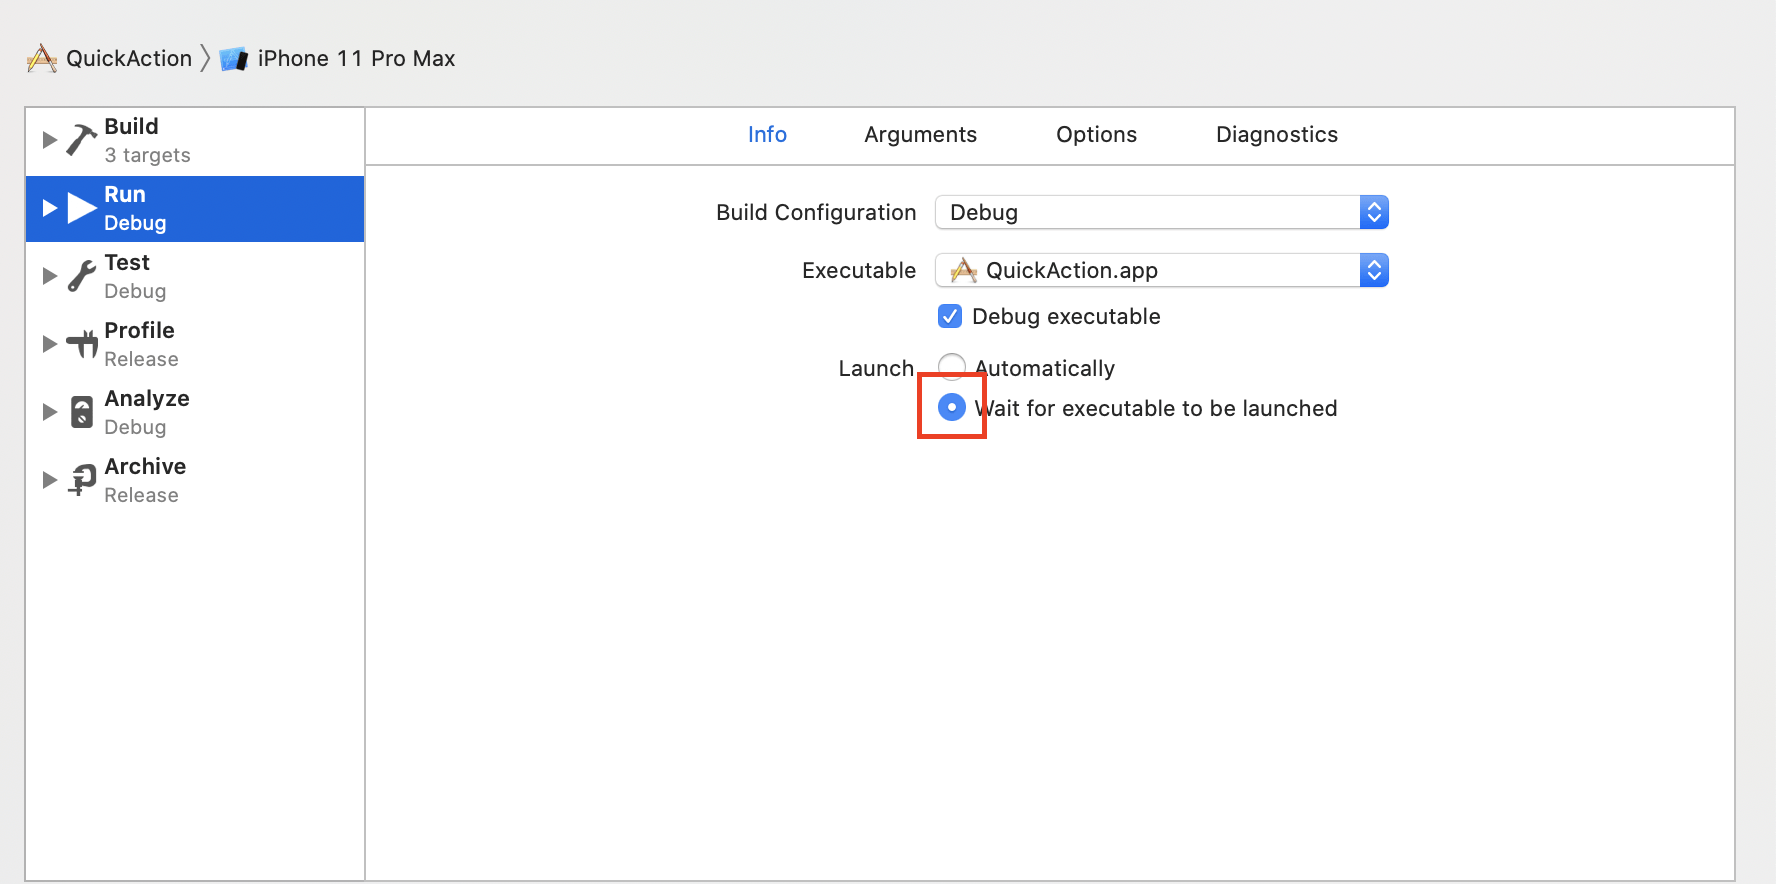Select Wait for executable to be launched

[x=952, y=407]
